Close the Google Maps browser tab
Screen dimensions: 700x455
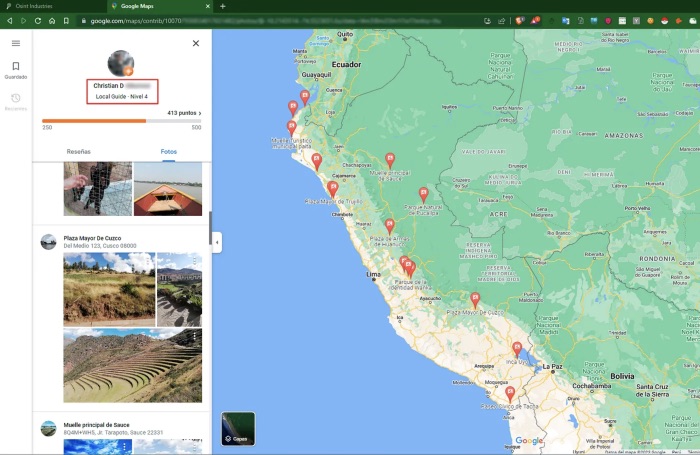click(208, 6)
